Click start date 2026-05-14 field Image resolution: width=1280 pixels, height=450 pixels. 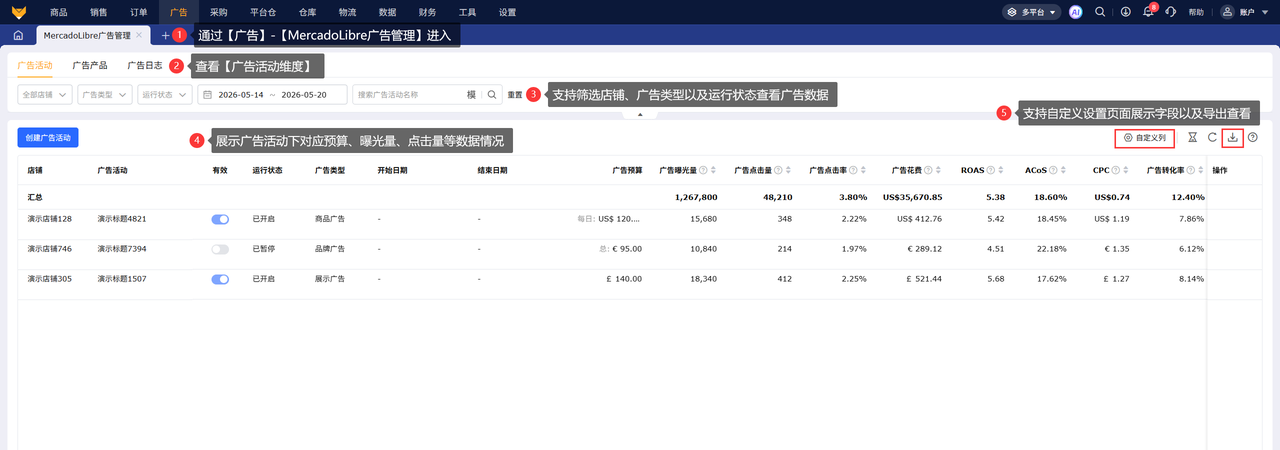click(x=240, y=94)
